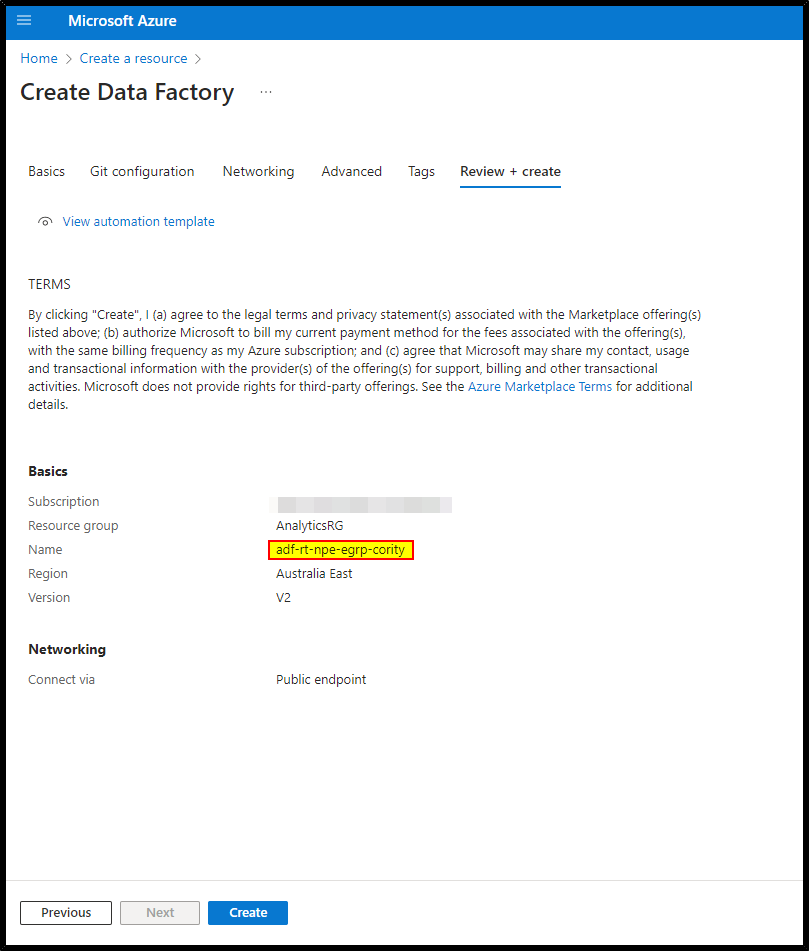Open the Azure portal hamburger menu
The image size is (809, 951).
[x=24, y=21]
